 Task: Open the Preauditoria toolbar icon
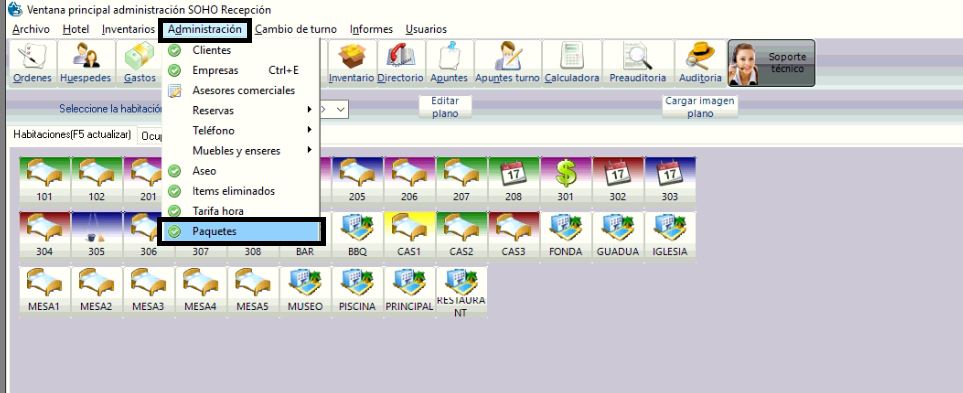point(637,63)
